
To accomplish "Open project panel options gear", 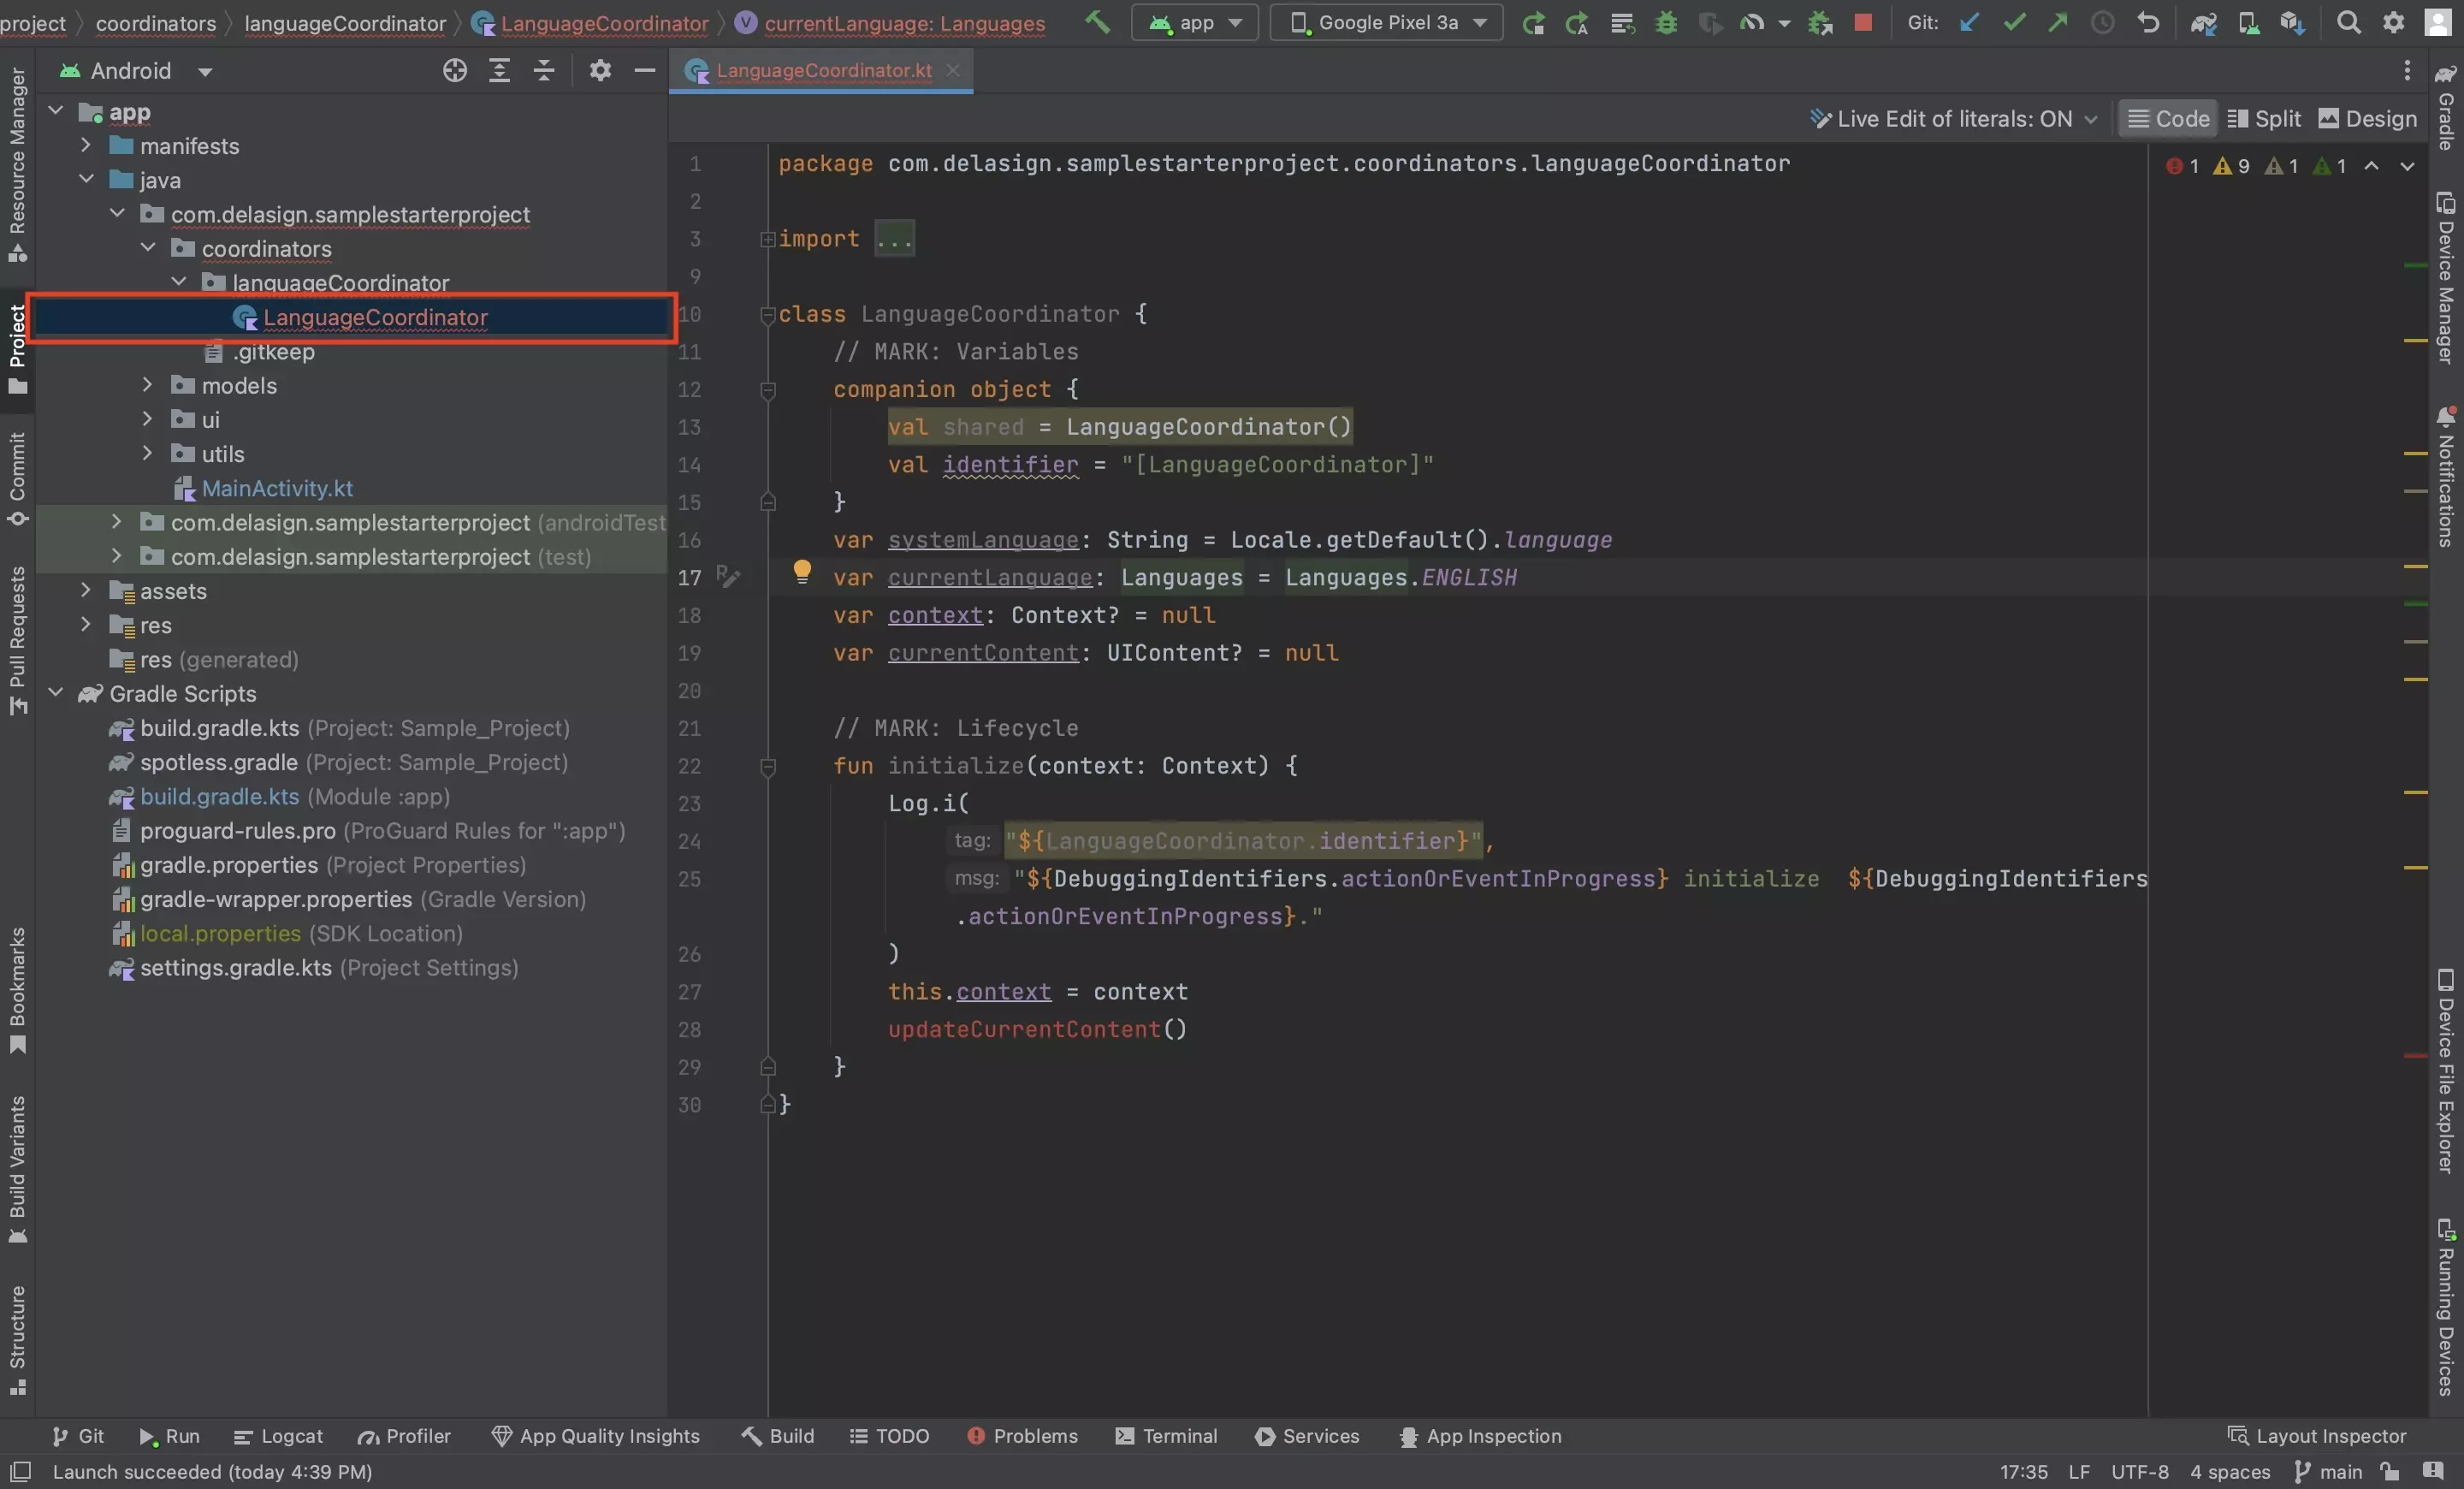I will [600, 70].
